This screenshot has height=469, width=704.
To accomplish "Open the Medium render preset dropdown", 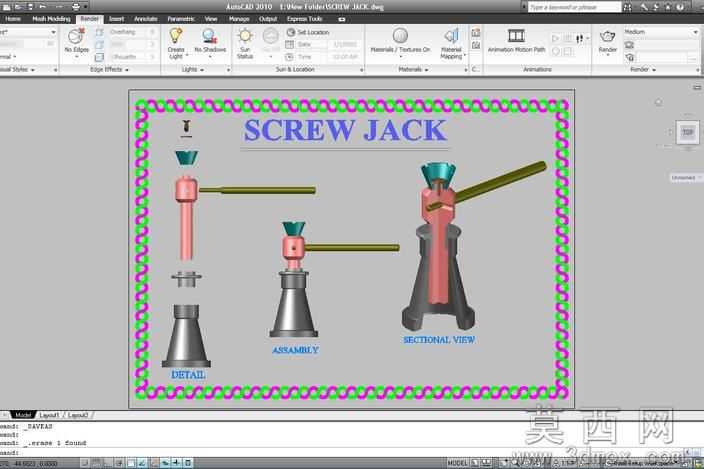I will coord(661,32).
